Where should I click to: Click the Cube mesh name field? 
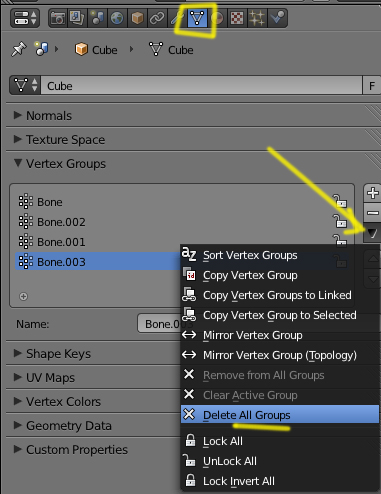coord(201,86)
